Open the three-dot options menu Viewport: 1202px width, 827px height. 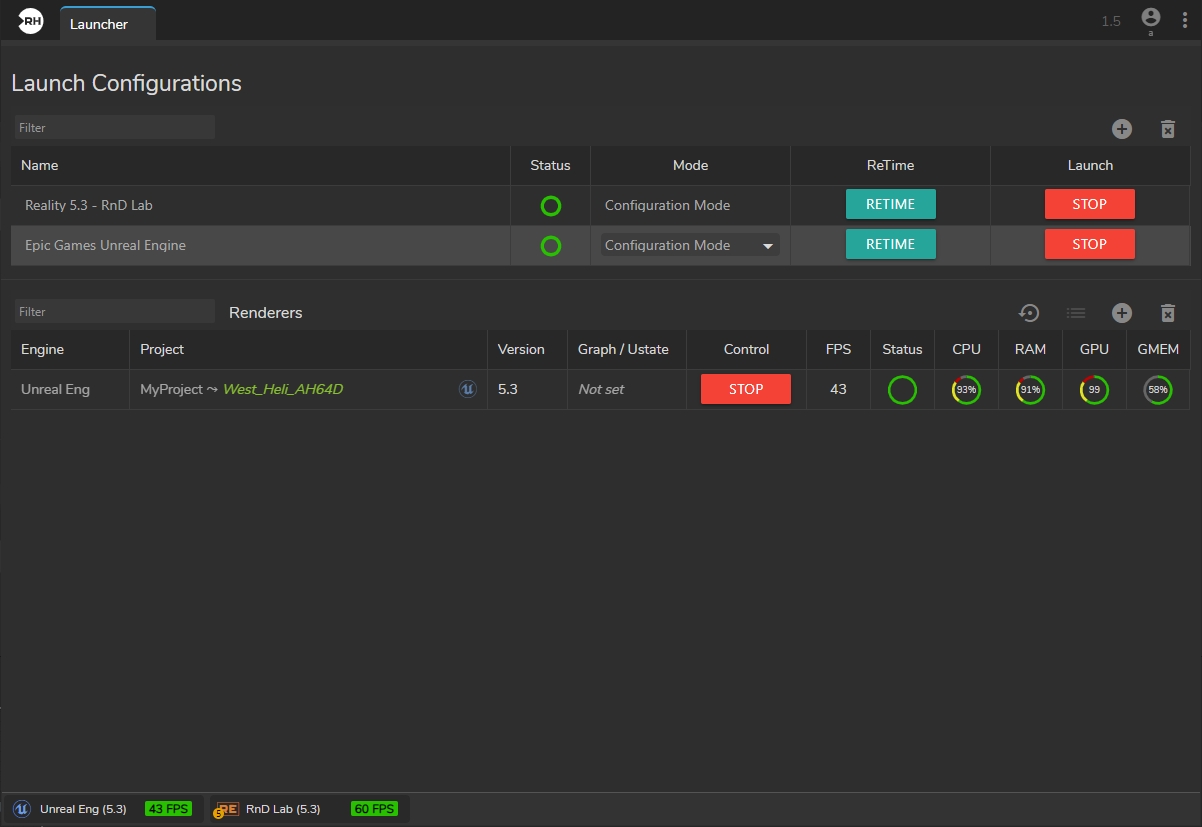tap(1185, 20)
